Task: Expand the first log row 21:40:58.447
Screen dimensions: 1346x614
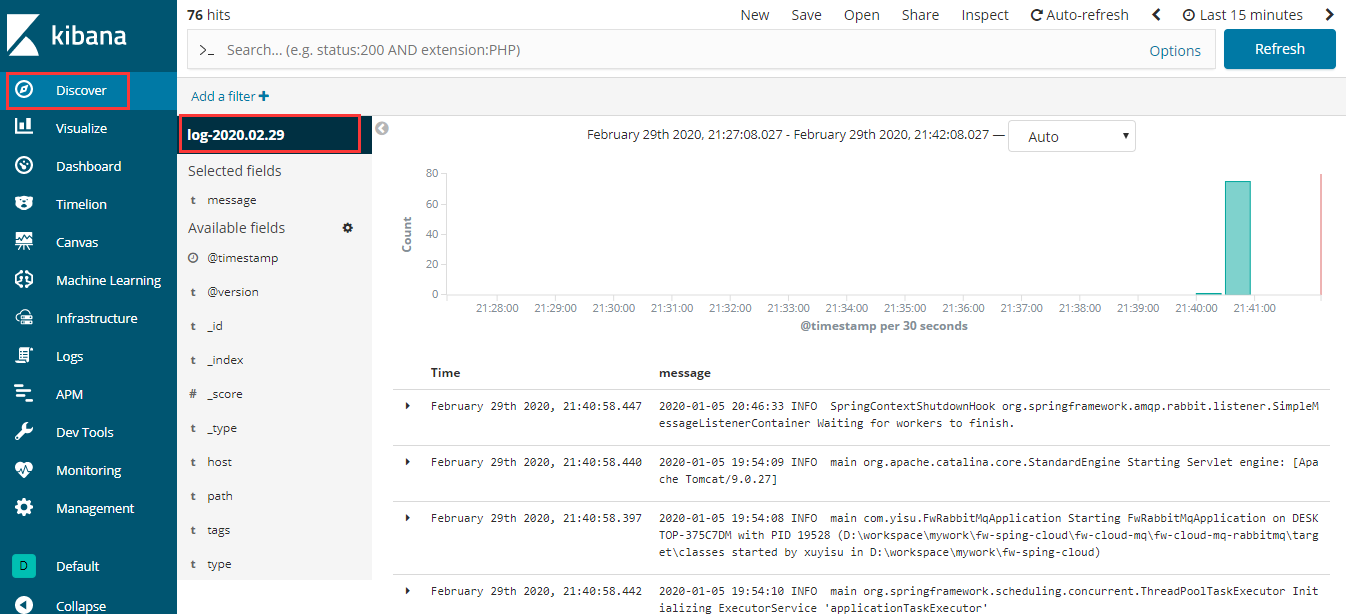Action: (x=407, y=406)
